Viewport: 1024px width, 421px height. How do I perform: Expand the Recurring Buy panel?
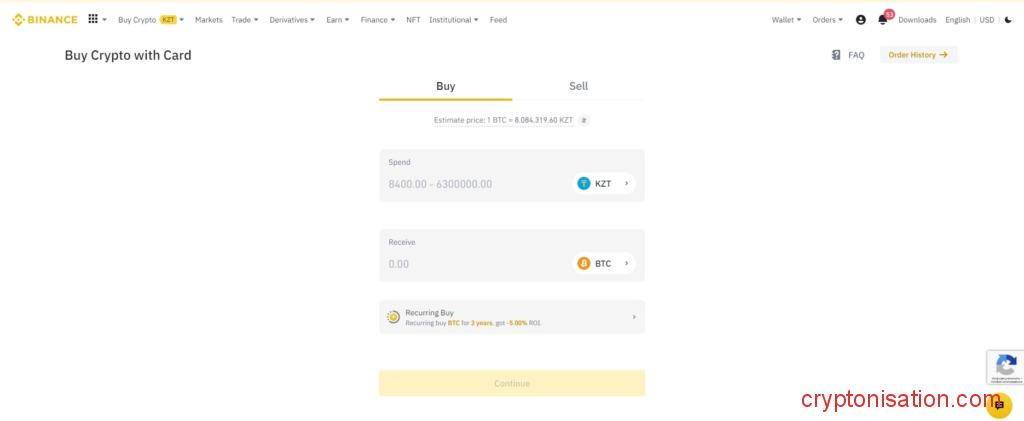[633, 317]
